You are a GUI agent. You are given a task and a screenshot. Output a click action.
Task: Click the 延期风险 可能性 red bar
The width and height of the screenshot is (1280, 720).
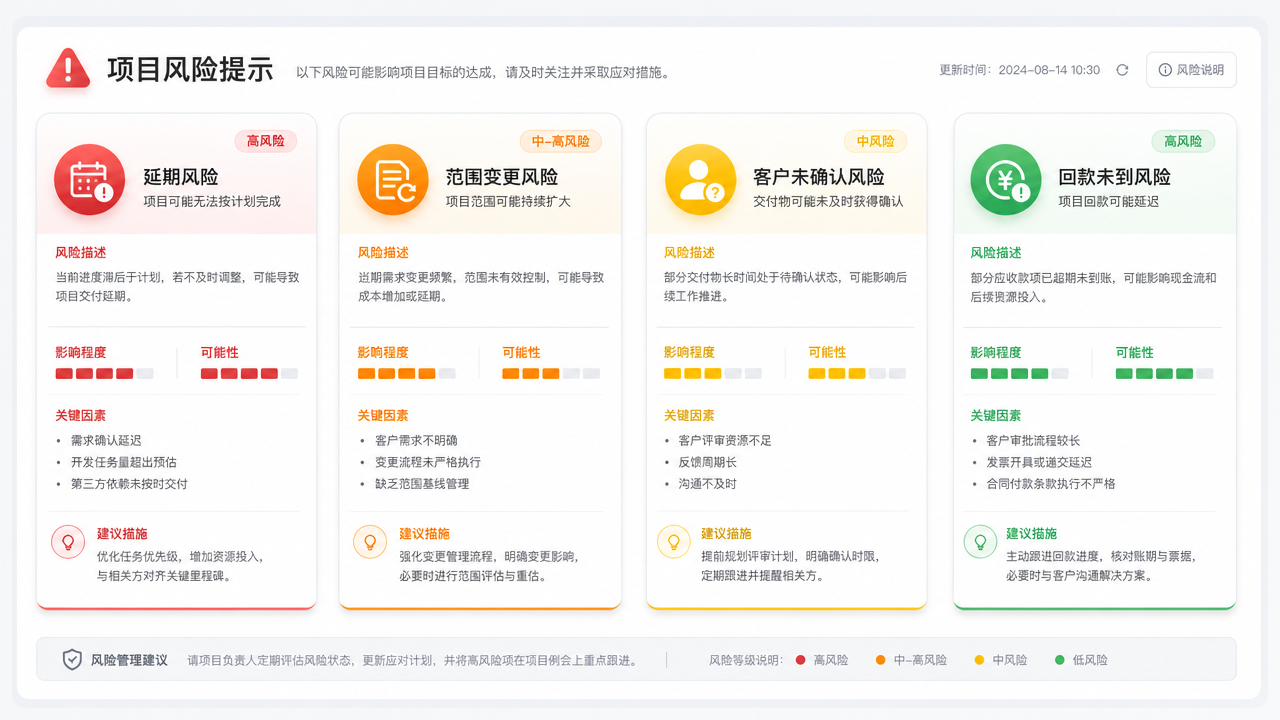pos(249,373)
